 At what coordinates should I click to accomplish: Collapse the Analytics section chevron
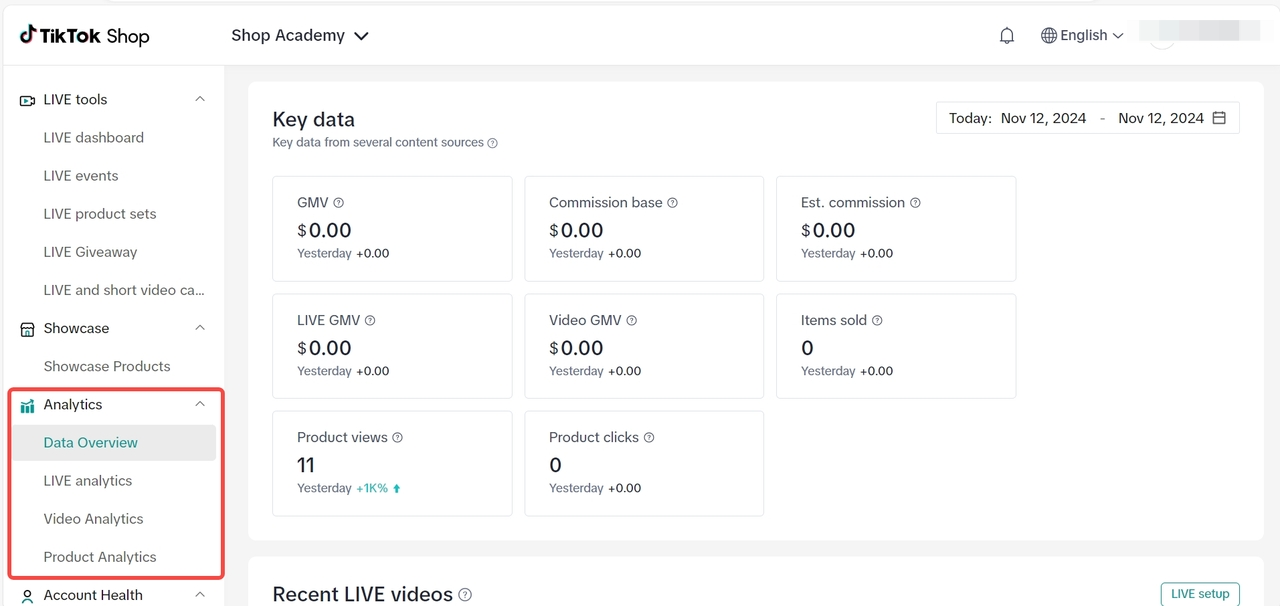click(x=200, y=404)
